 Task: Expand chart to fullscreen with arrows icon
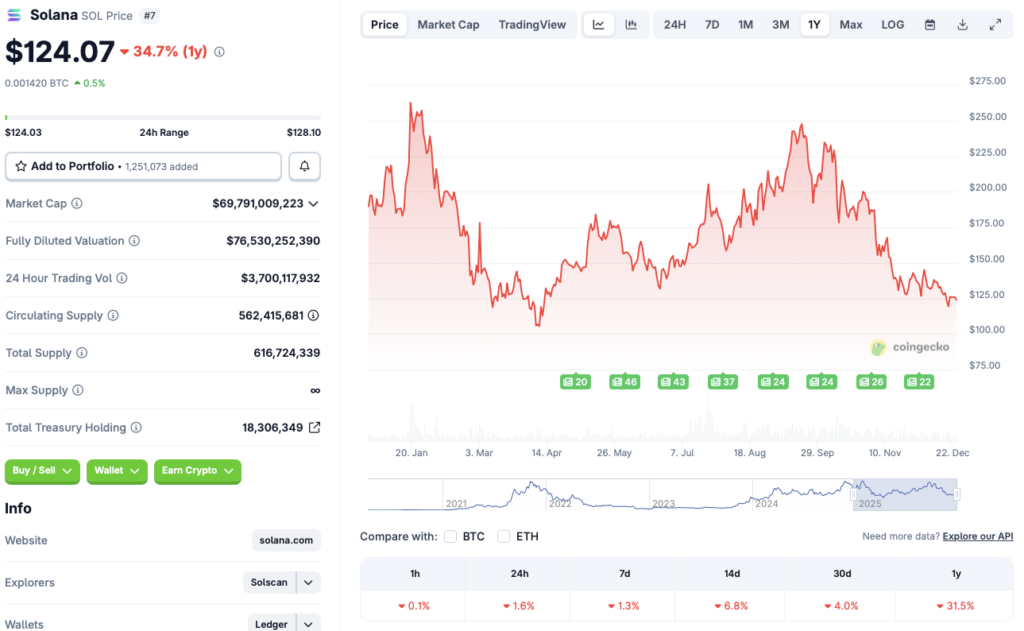pyautogui.click(x=993, y=24)
